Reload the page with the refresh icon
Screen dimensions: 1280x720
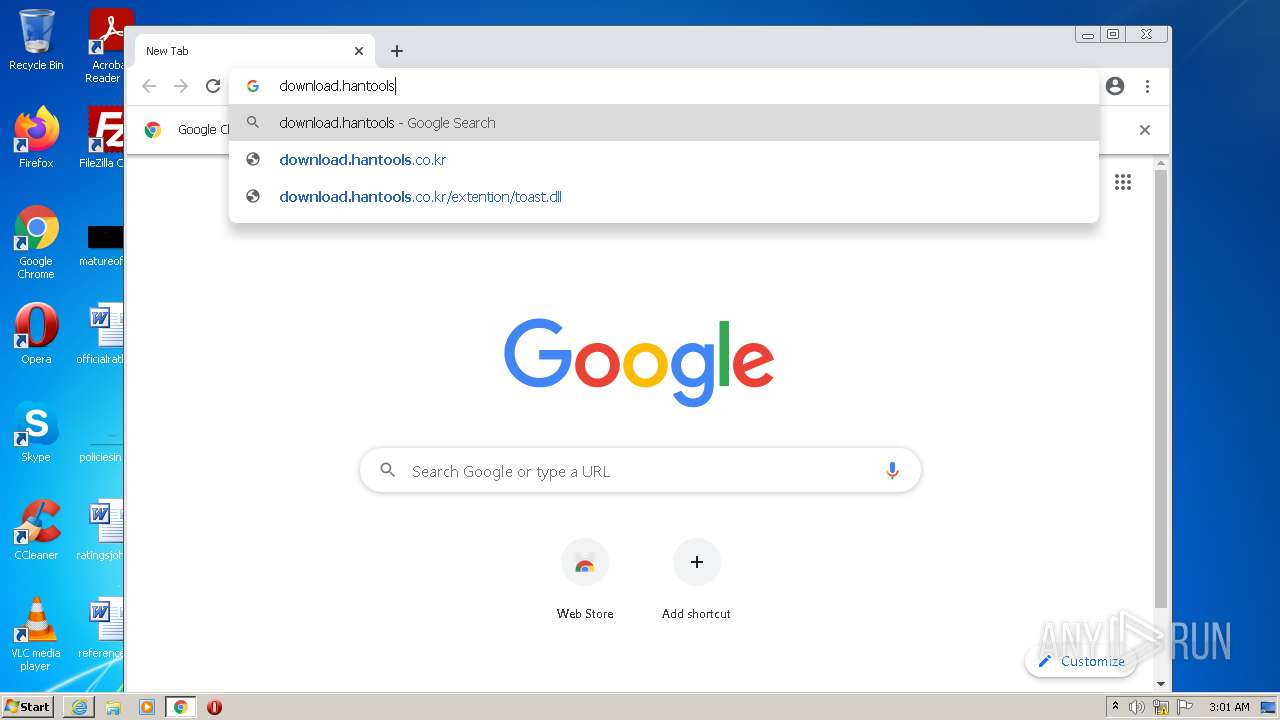213,86
